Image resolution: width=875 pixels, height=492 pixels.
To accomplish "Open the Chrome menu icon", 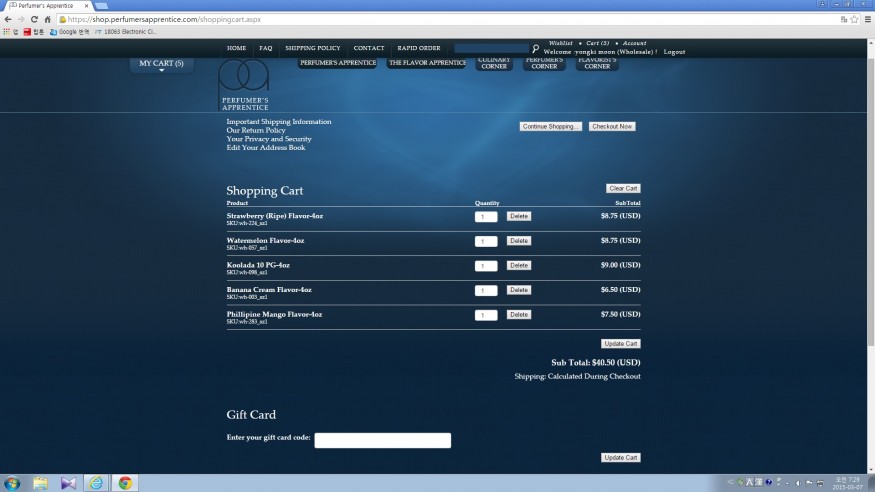I will (x=868, y=19).
